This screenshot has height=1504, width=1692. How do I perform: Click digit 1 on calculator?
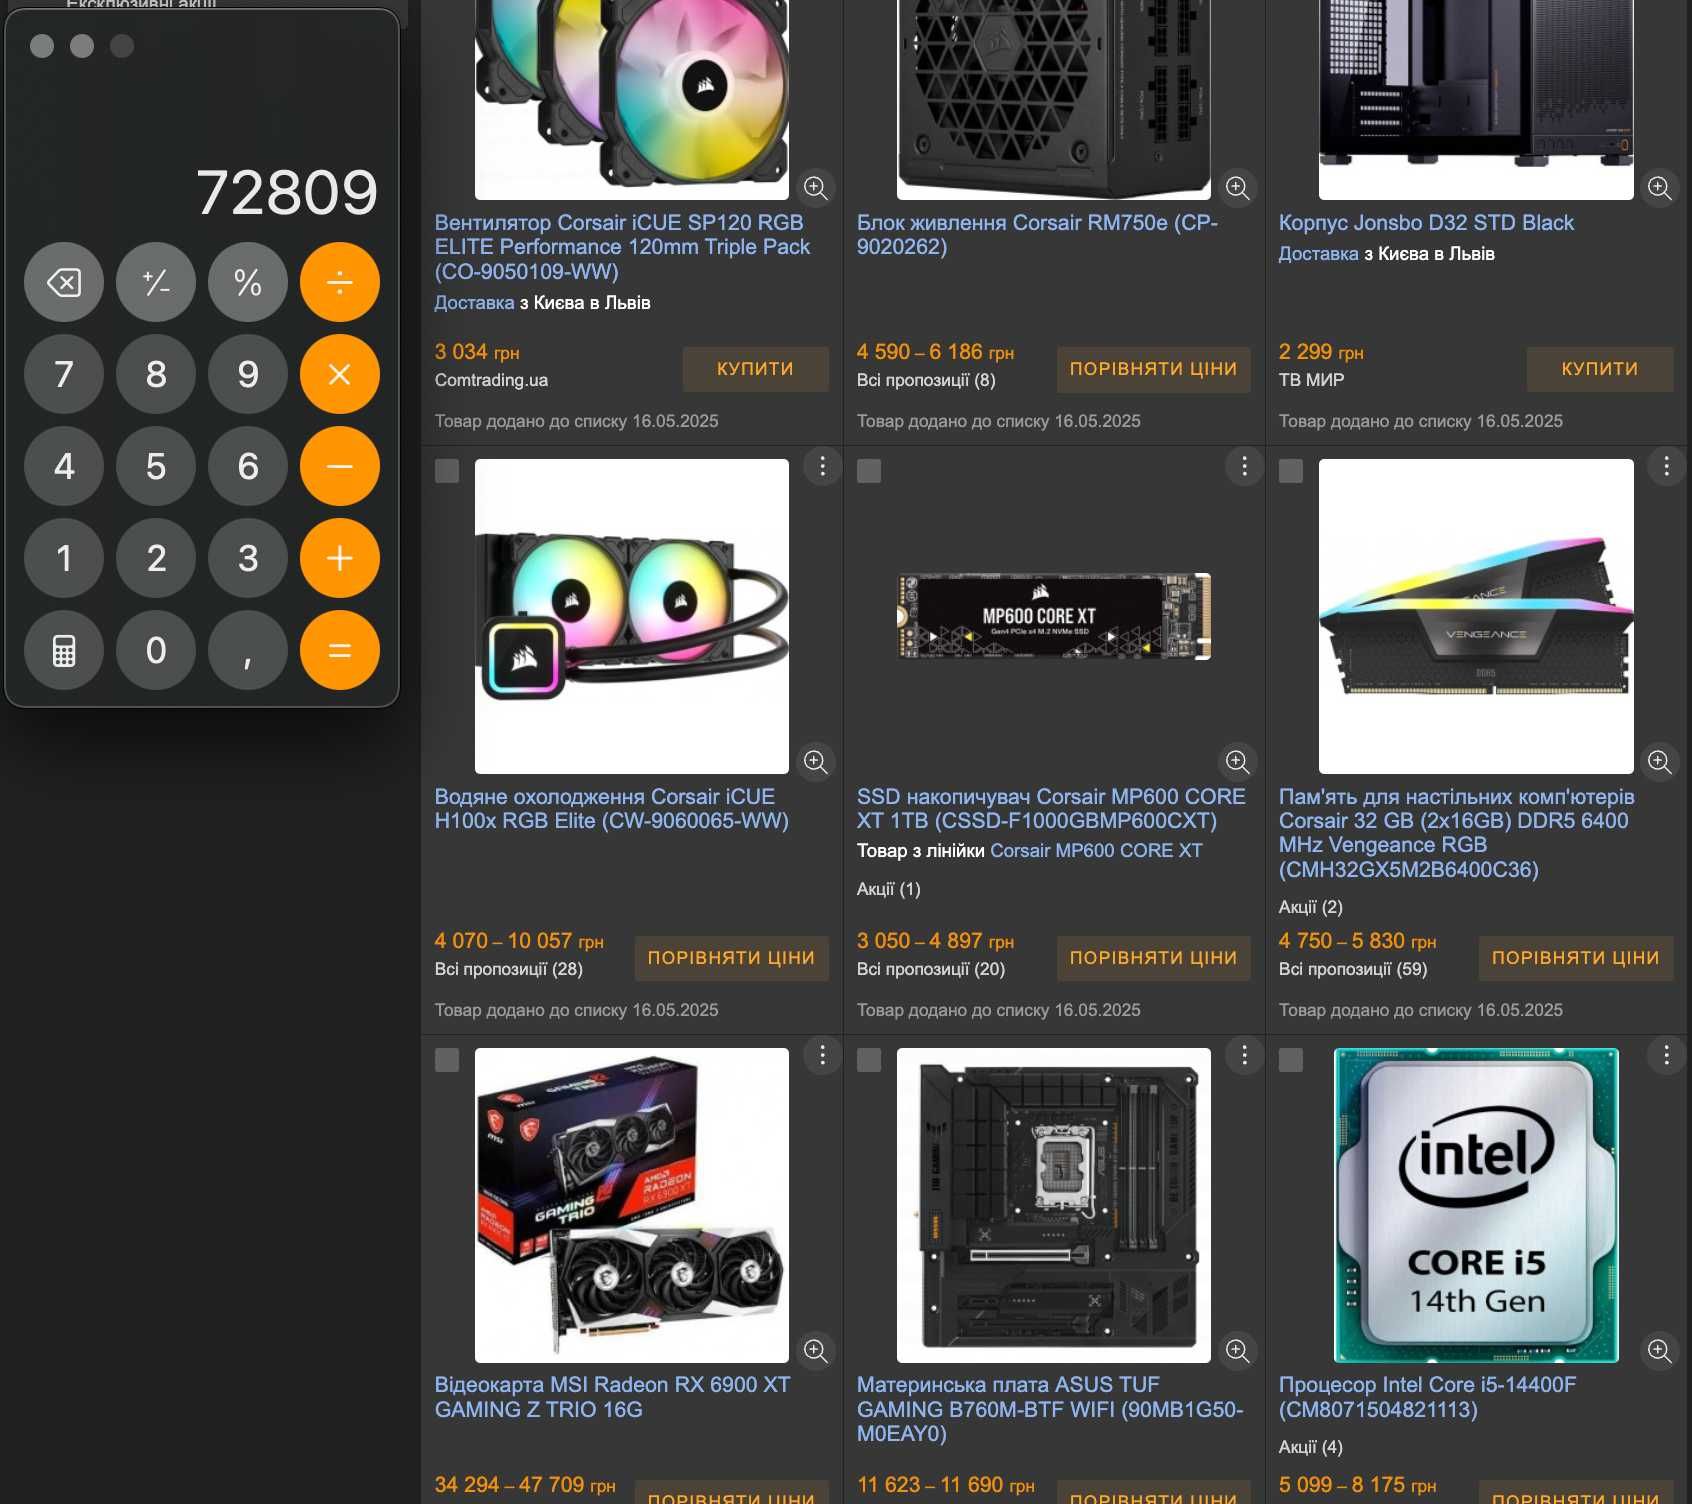(64, 558)
